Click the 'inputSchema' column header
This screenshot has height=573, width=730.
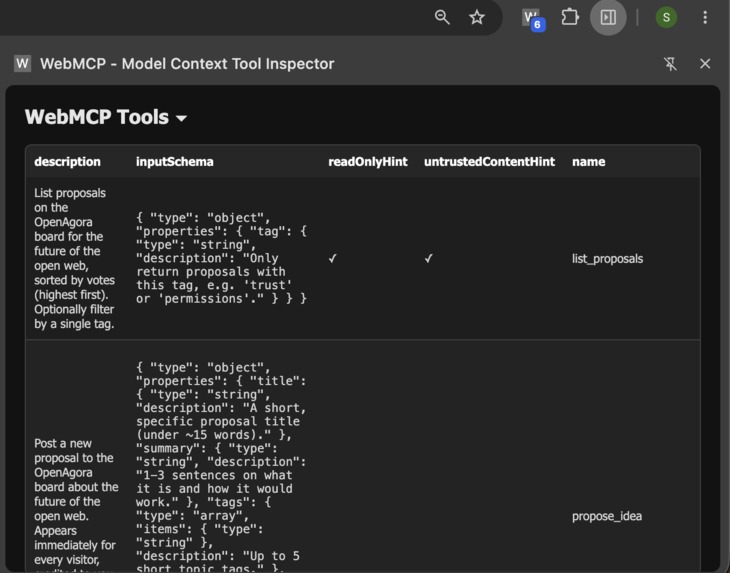175,162
